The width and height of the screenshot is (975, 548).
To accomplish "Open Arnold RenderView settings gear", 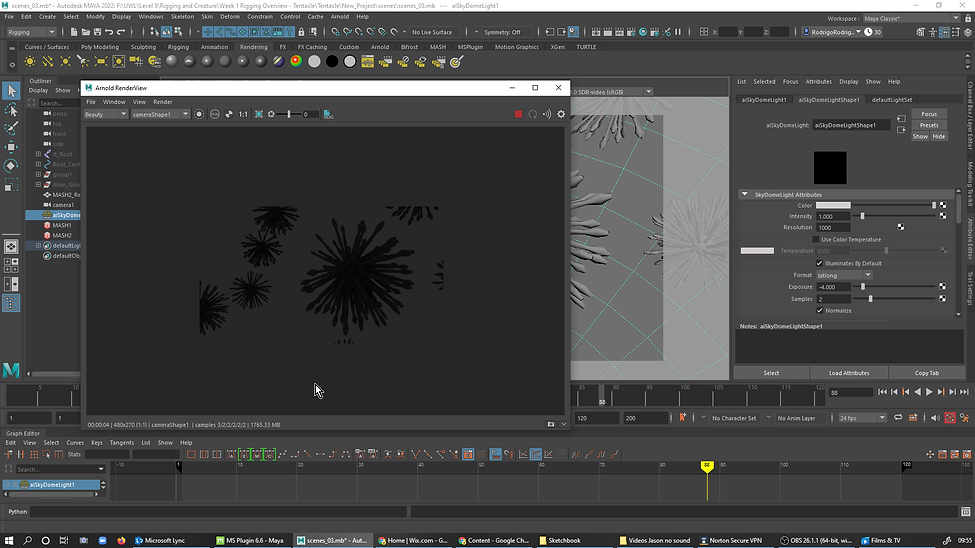I will point(561,114).
